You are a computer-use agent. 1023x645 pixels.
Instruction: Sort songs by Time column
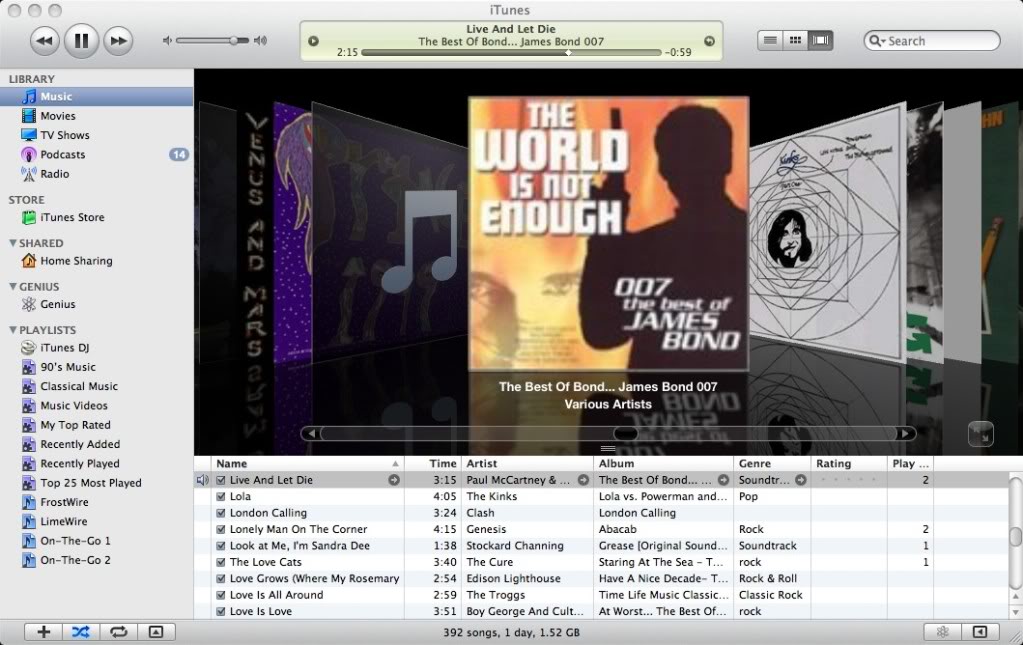pos(433,464)
